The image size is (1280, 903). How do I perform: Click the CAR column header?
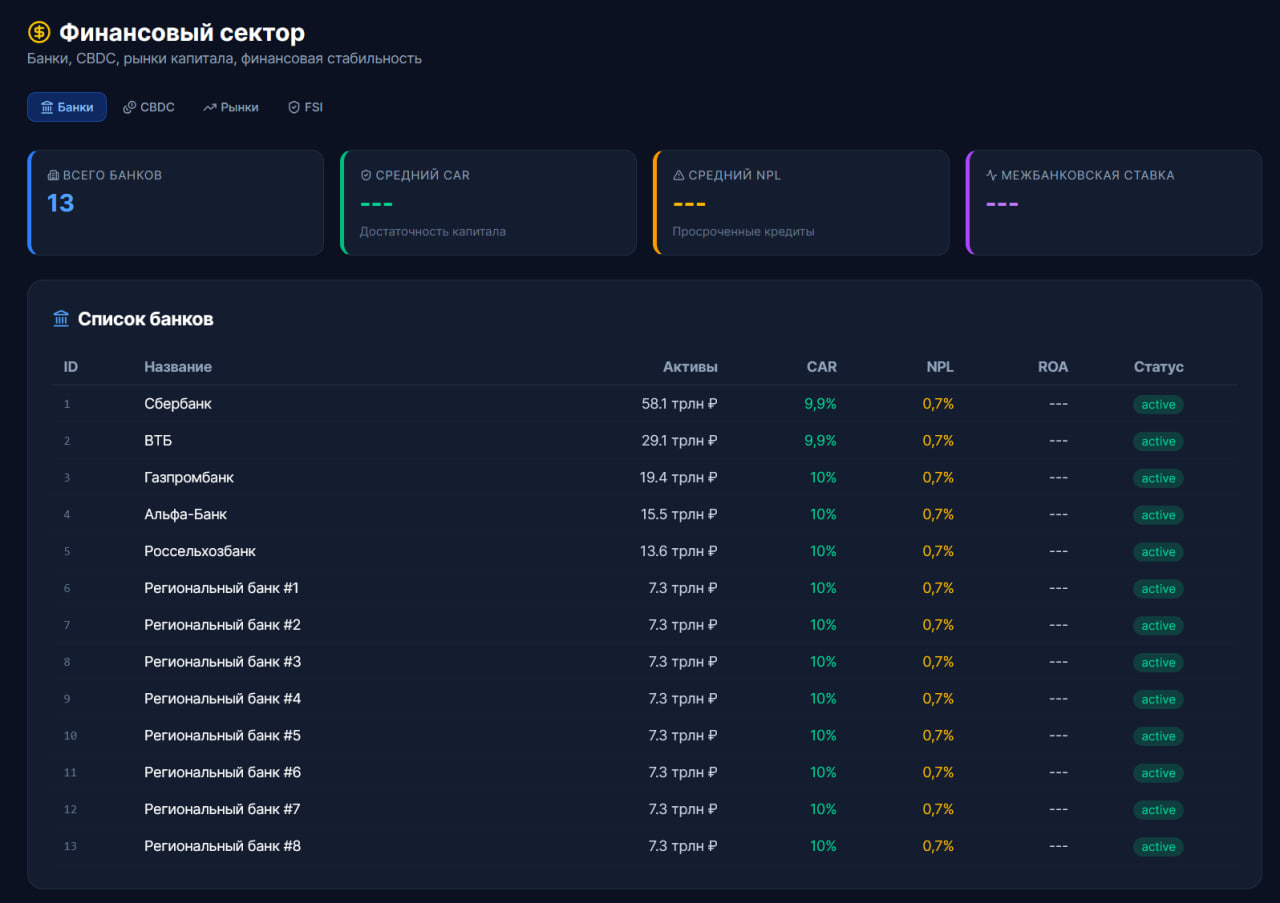822,367
